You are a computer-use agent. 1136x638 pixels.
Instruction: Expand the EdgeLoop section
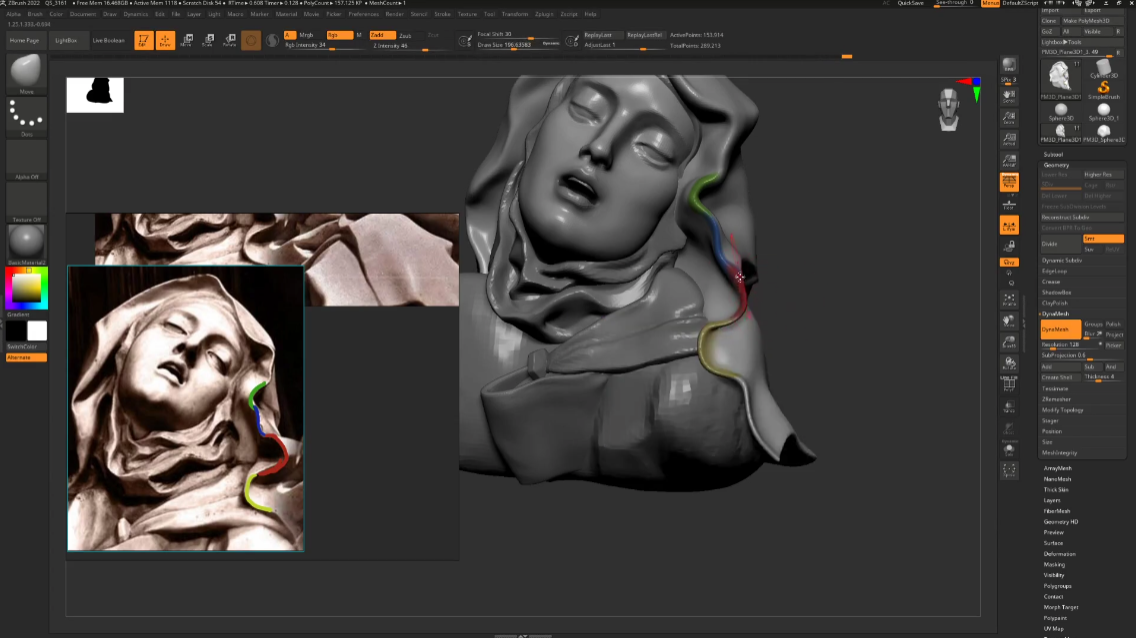[1054, 271]
